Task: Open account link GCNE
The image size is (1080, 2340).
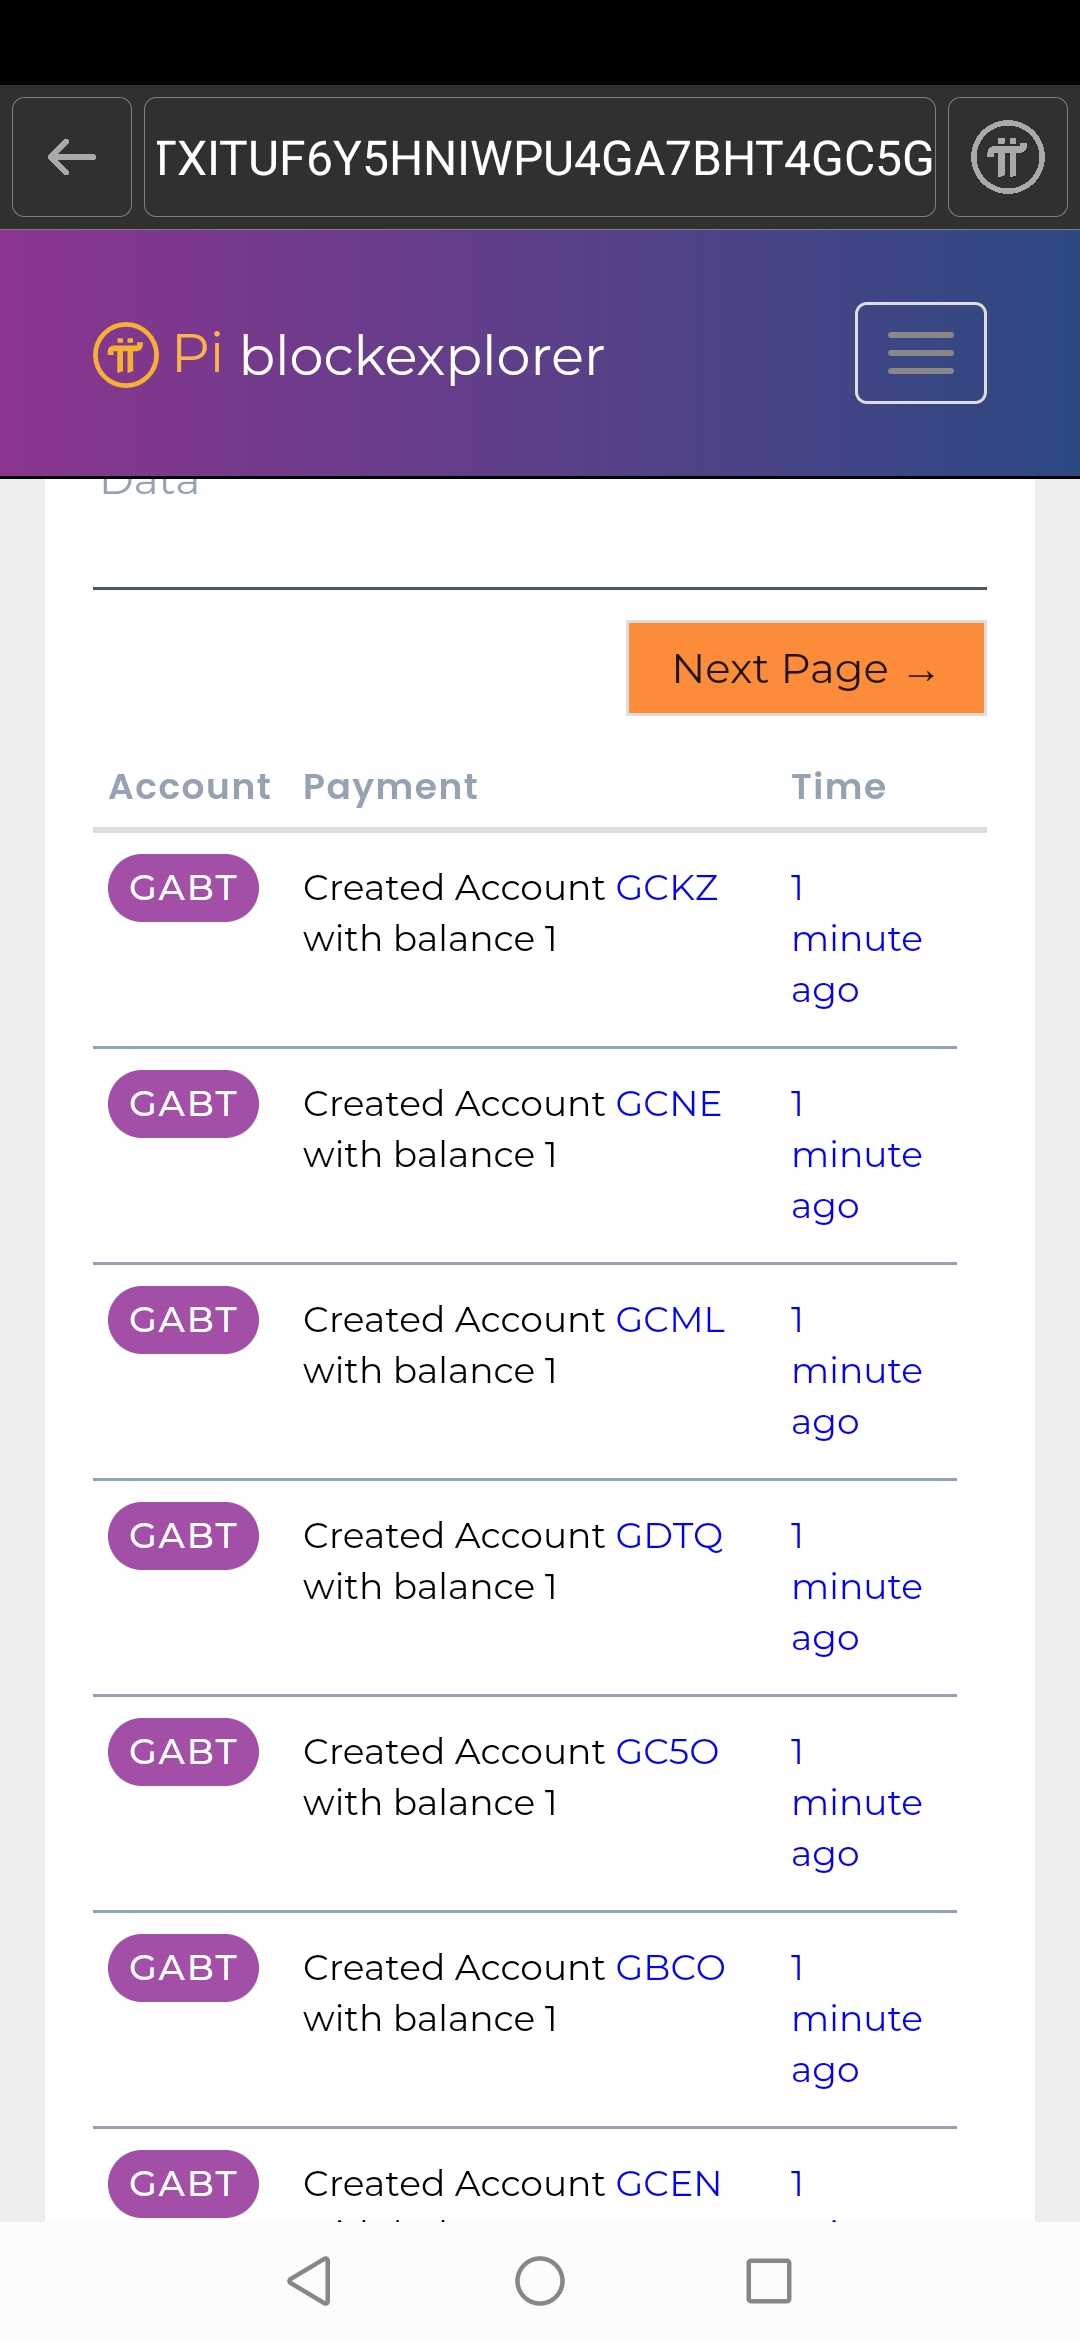Action: (x=669, y=1104)
